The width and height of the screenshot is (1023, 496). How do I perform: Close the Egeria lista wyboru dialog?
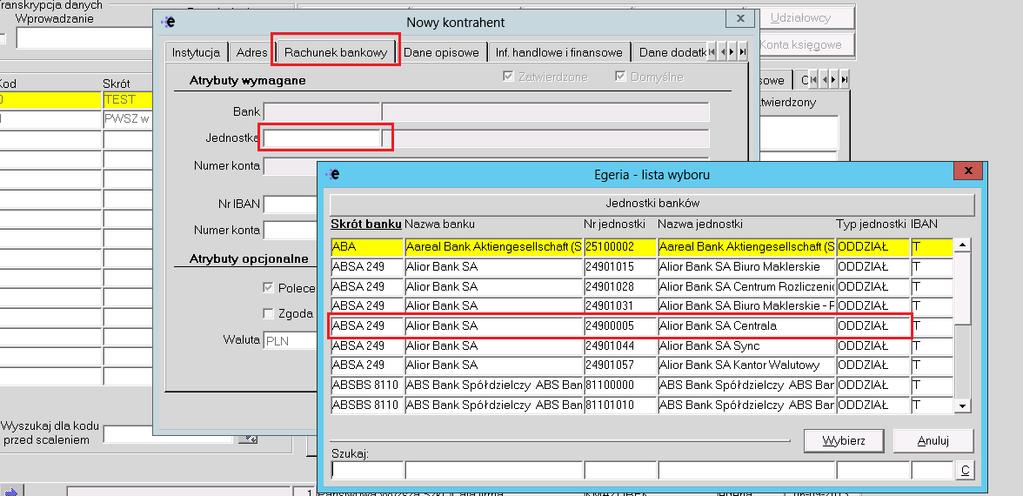[969, 171]
